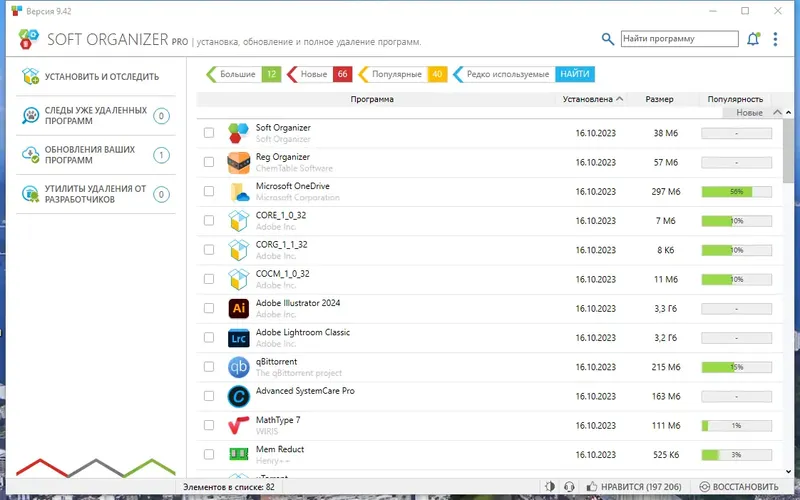800x500 pixels.
Task: Click the Advanced SystemCare Pro checkbox
Action: [209, 395]
